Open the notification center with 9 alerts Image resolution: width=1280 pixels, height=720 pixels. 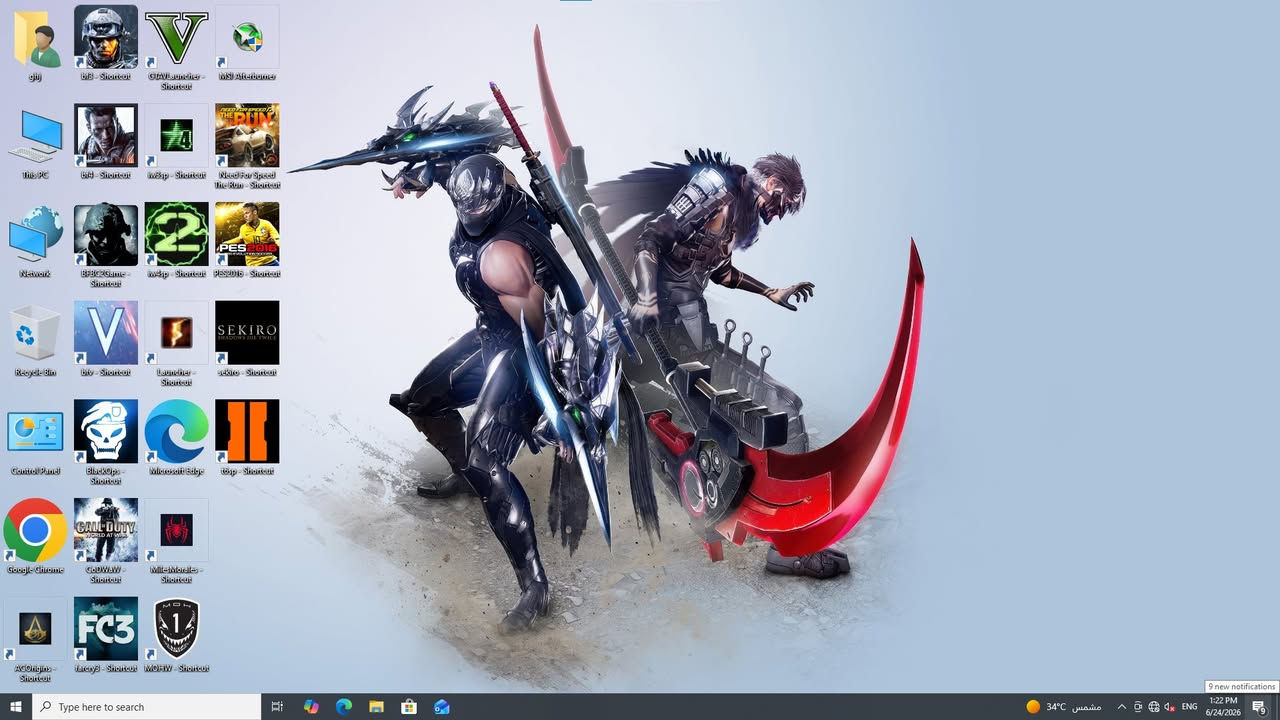(1259, 707)
